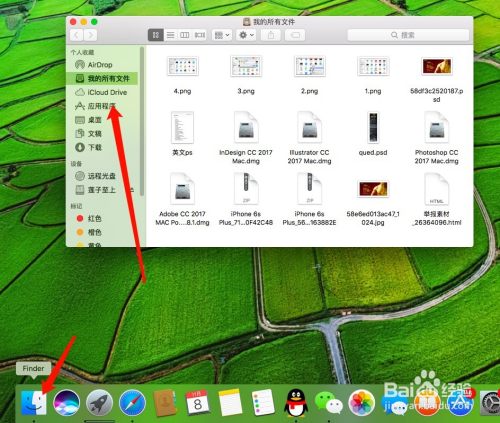Open Safari from the Dock
The width and height of the screenshot is (500, 423).
pos(132,403)
